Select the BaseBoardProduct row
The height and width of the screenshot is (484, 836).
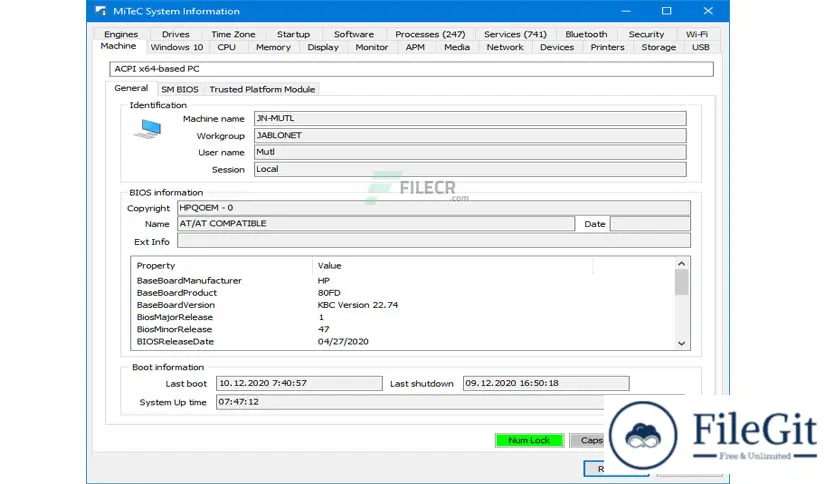tap(403, 293)
